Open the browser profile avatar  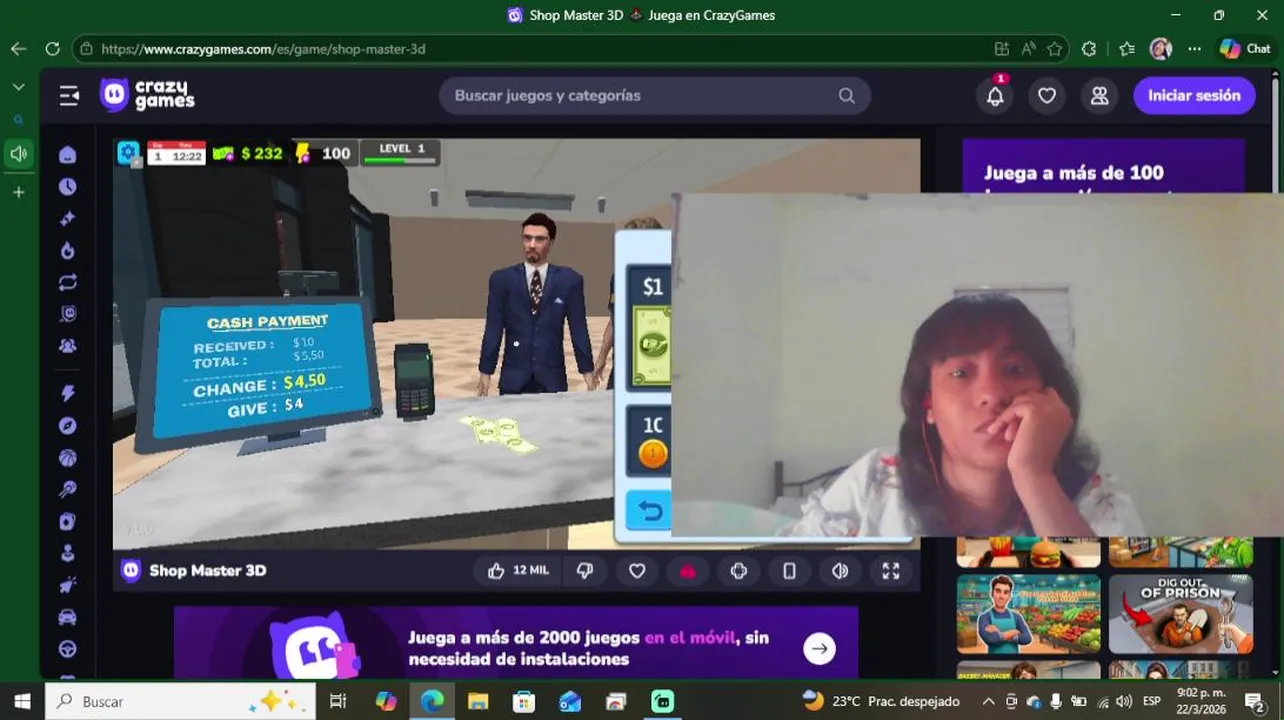click(x=1161, y=49)
